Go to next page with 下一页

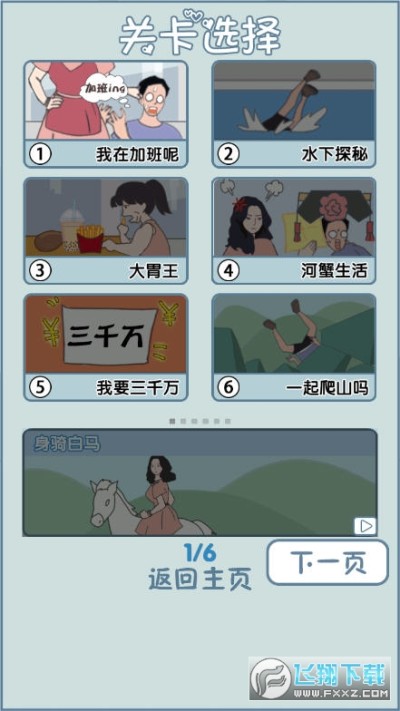click(327, 562)
